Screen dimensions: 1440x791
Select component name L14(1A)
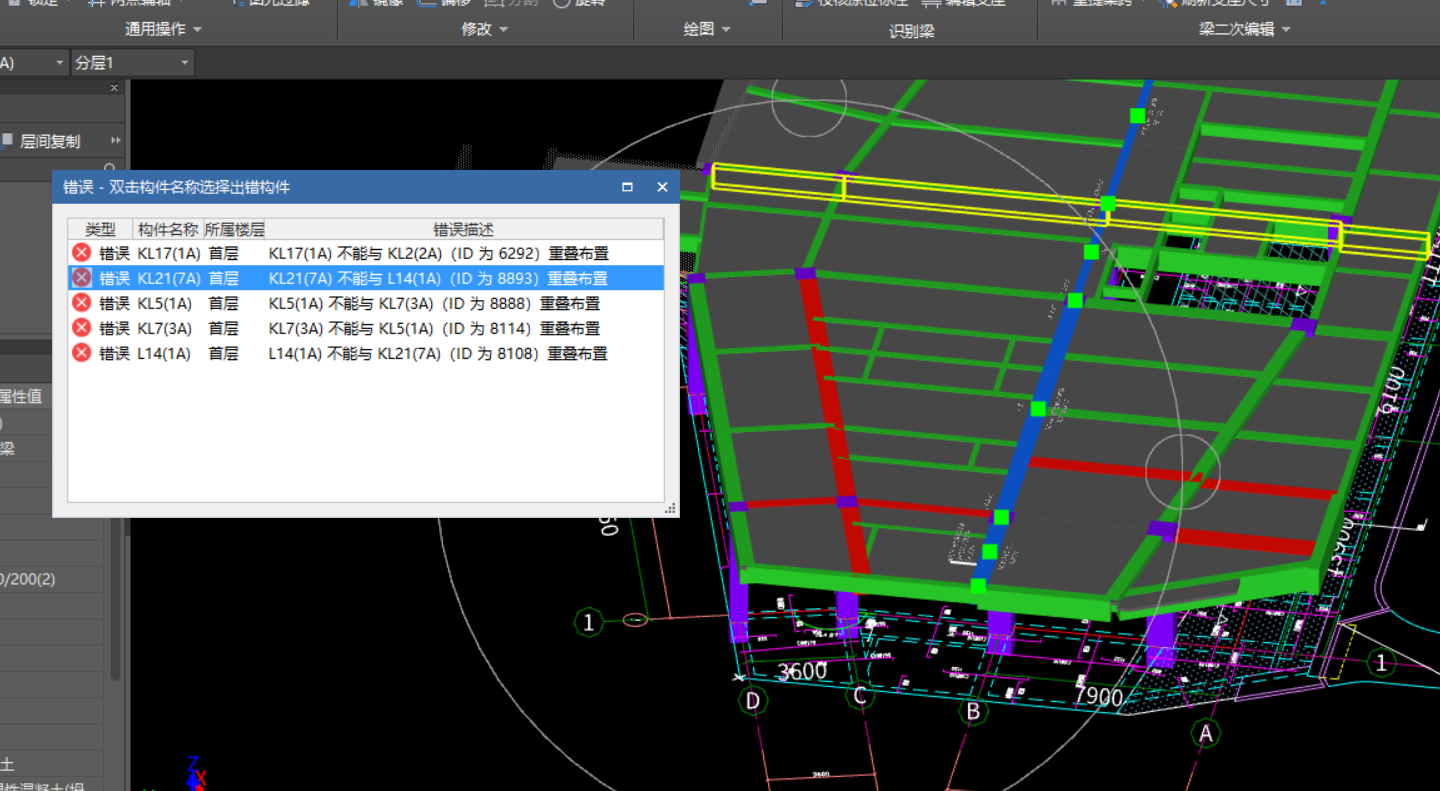coord(164,353)
